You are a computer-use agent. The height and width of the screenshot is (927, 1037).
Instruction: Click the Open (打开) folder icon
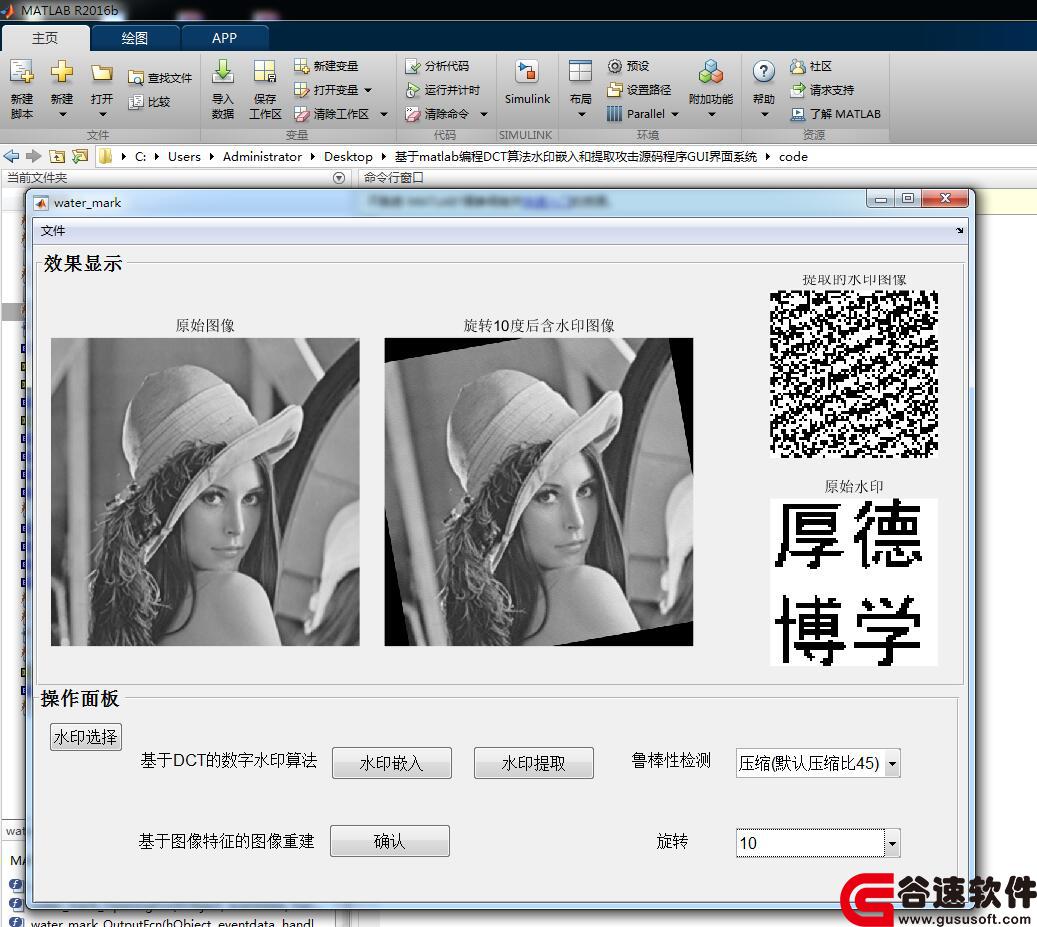pos(102,71)
